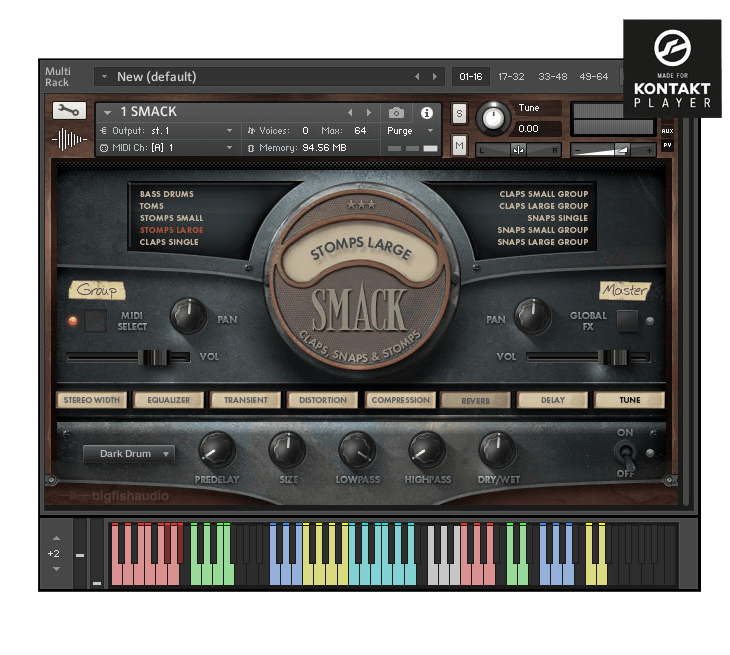Toggle the GLOBAL FX square button
Screen dimensions: 730x655
627,321
